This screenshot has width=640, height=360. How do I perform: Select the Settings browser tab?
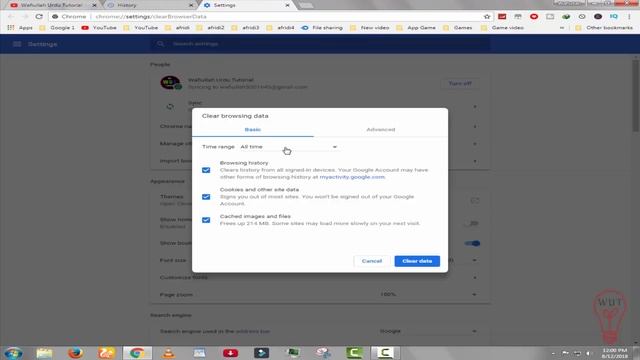246,5
